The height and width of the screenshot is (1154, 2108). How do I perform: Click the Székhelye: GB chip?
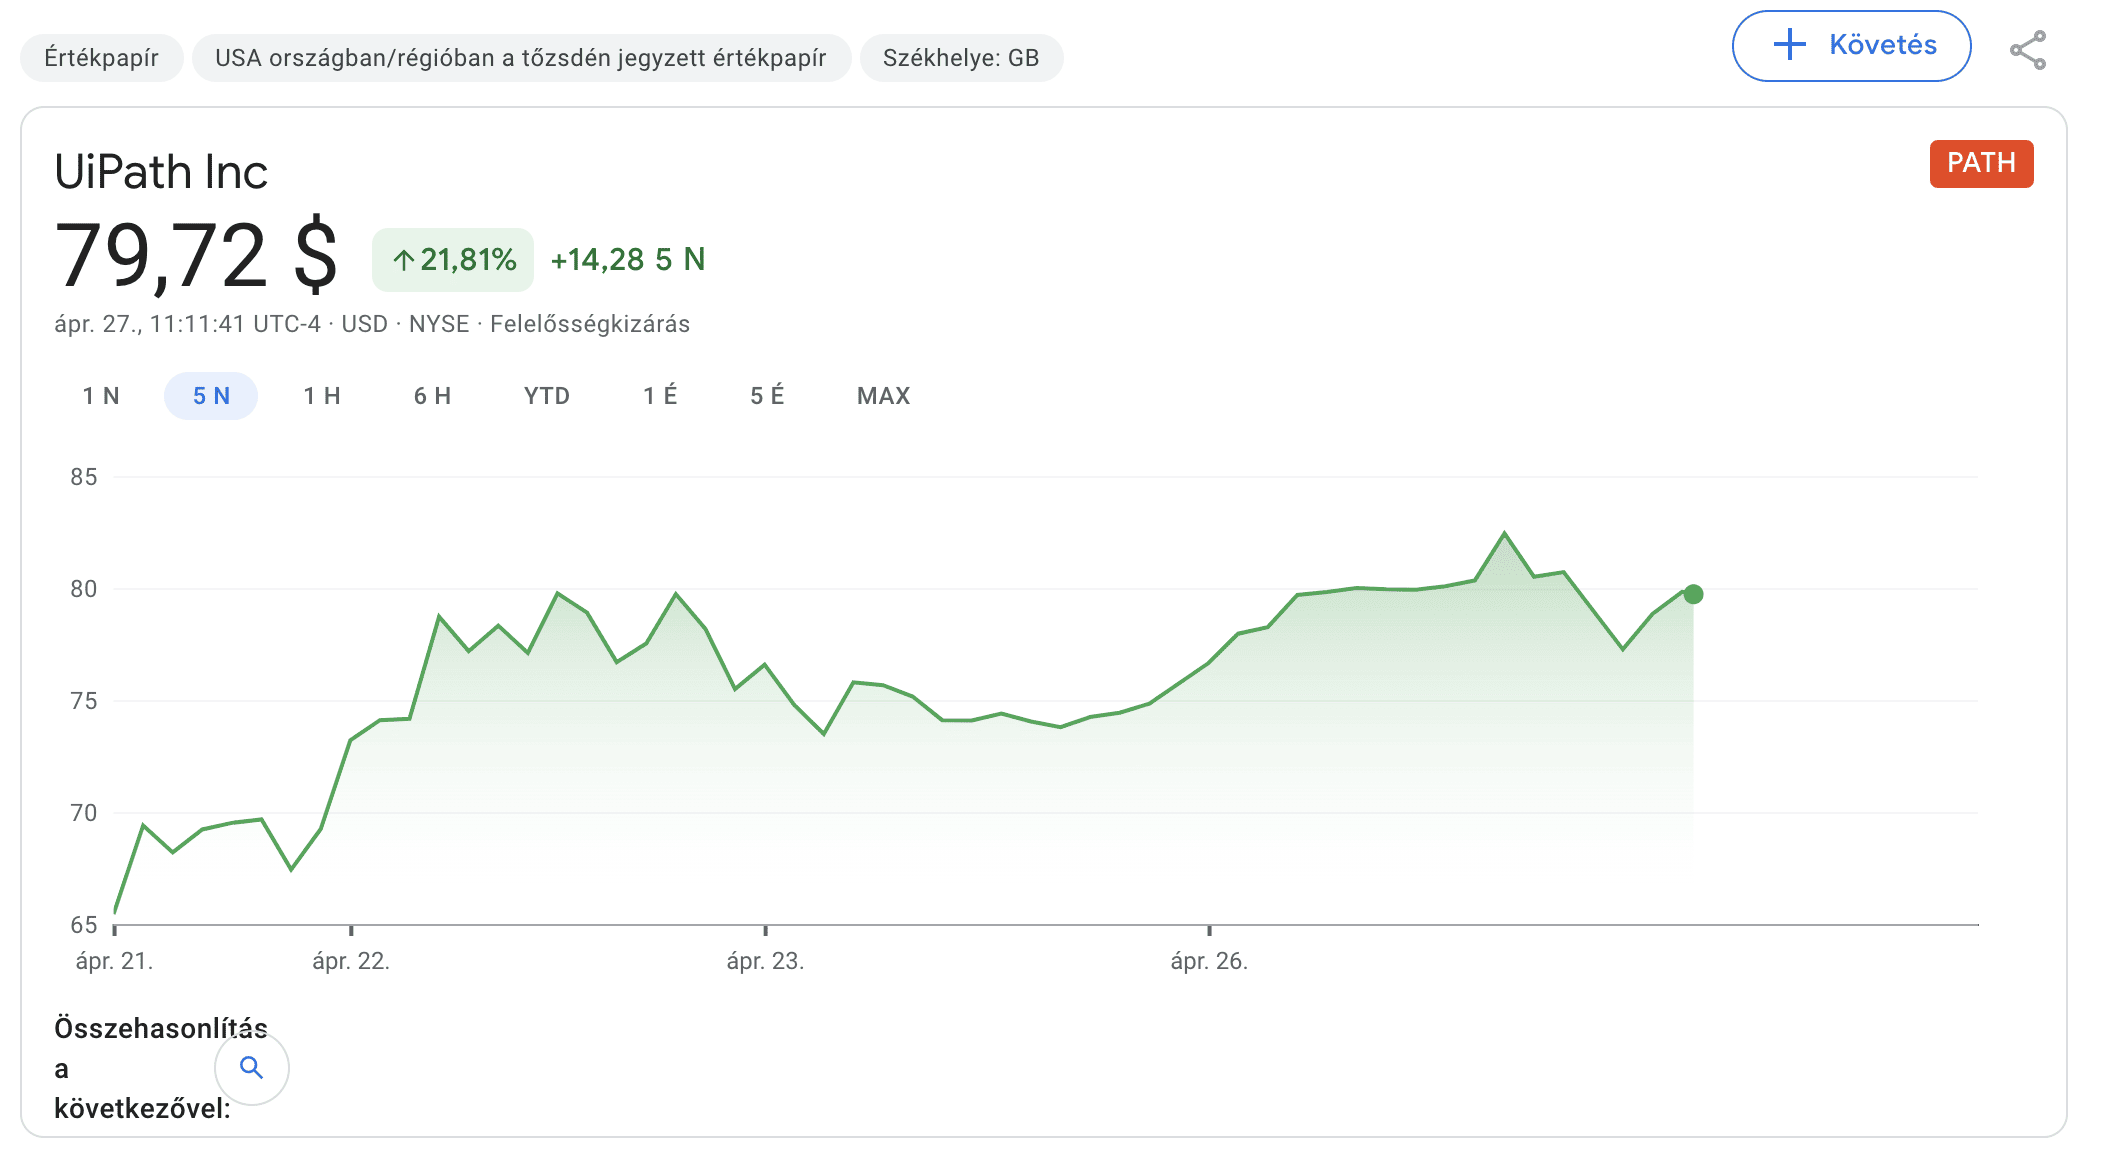coord(960,58)
